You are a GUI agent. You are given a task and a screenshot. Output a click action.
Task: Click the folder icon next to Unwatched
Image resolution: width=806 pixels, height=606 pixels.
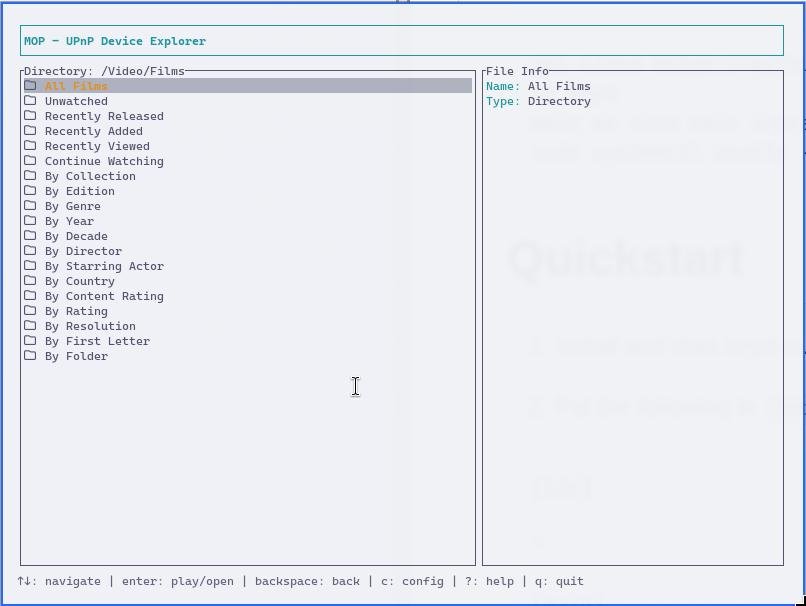tap(30, 101)
